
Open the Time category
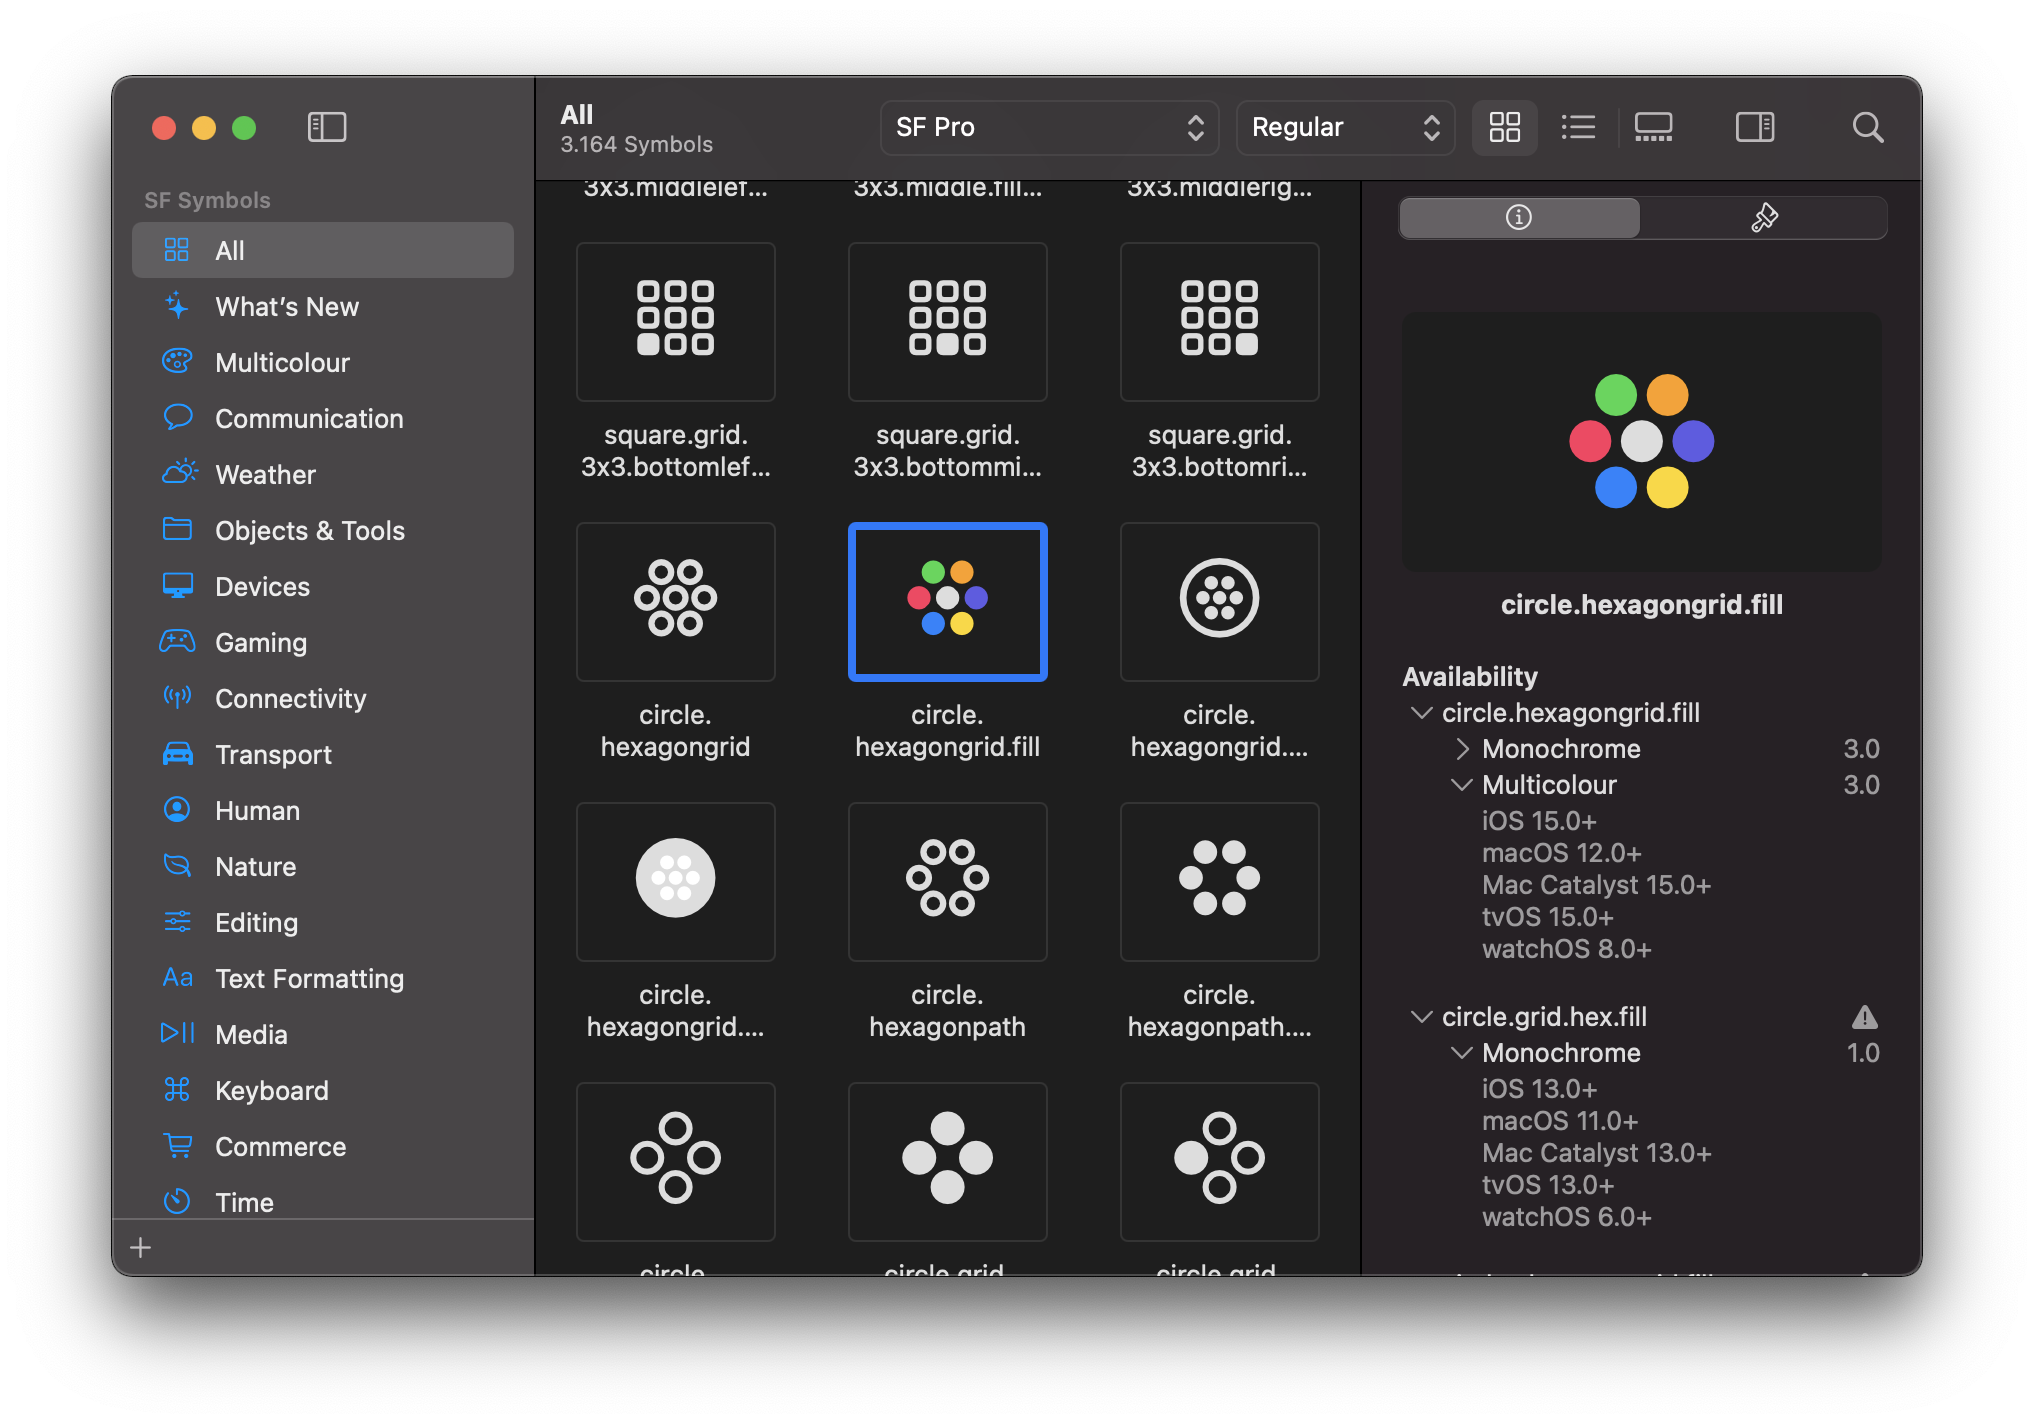pyautogui.click(x=244, y=1202)
